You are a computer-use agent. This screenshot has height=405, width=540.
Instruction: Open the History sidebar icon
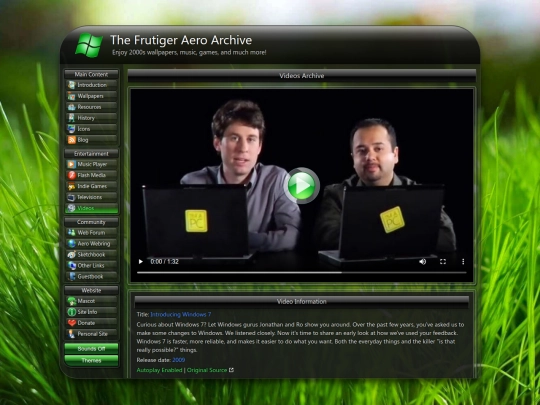(71, 118)
